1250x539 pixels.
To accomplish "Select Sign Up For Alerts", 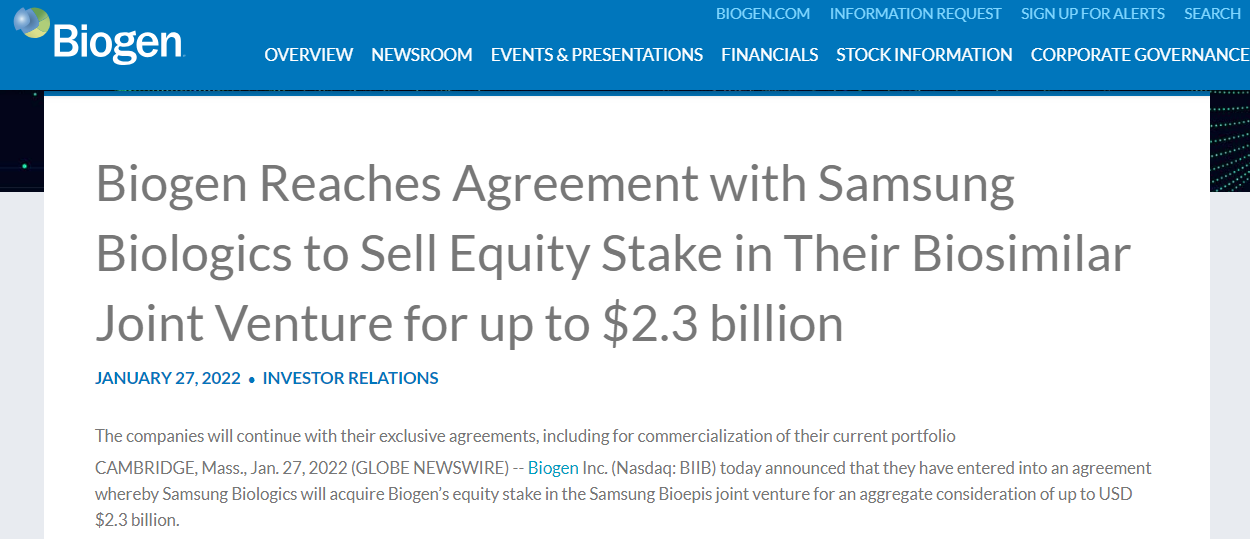I will (1092, 14).
